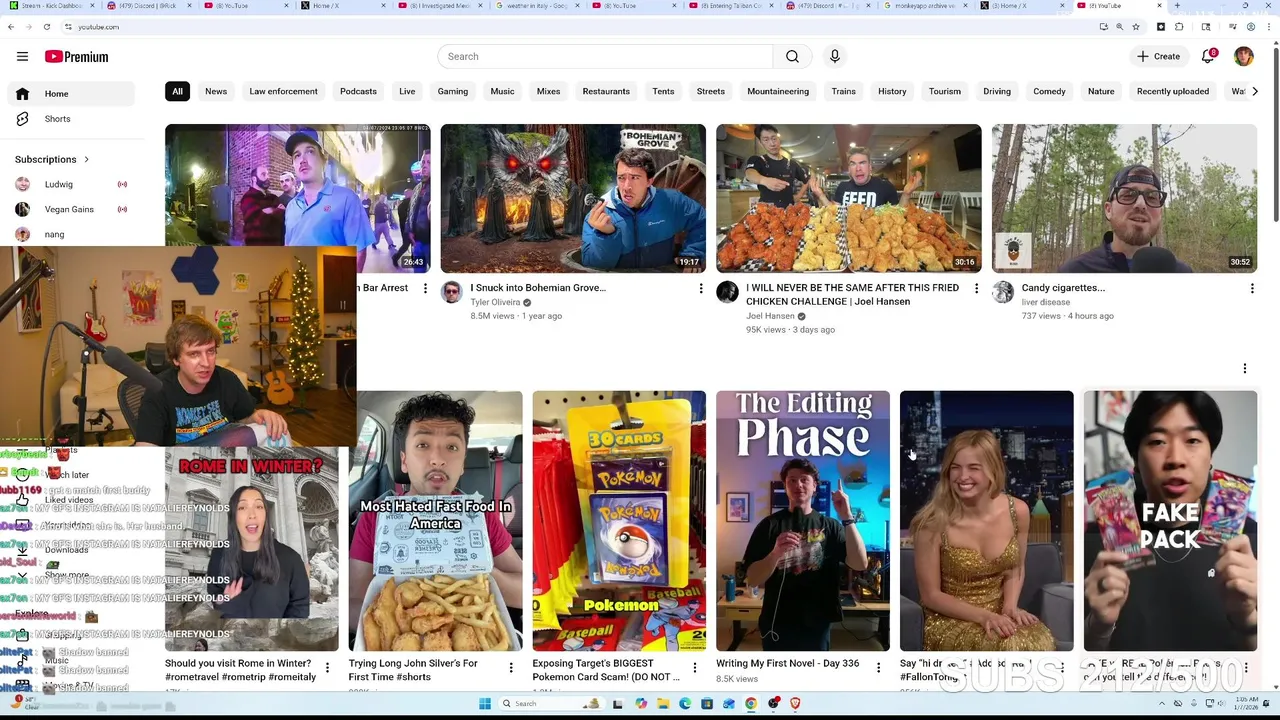The width and height of the screenshot is (1280, 720).
Task: Select the Law enforcement chip
Action: tap(283, 91)
